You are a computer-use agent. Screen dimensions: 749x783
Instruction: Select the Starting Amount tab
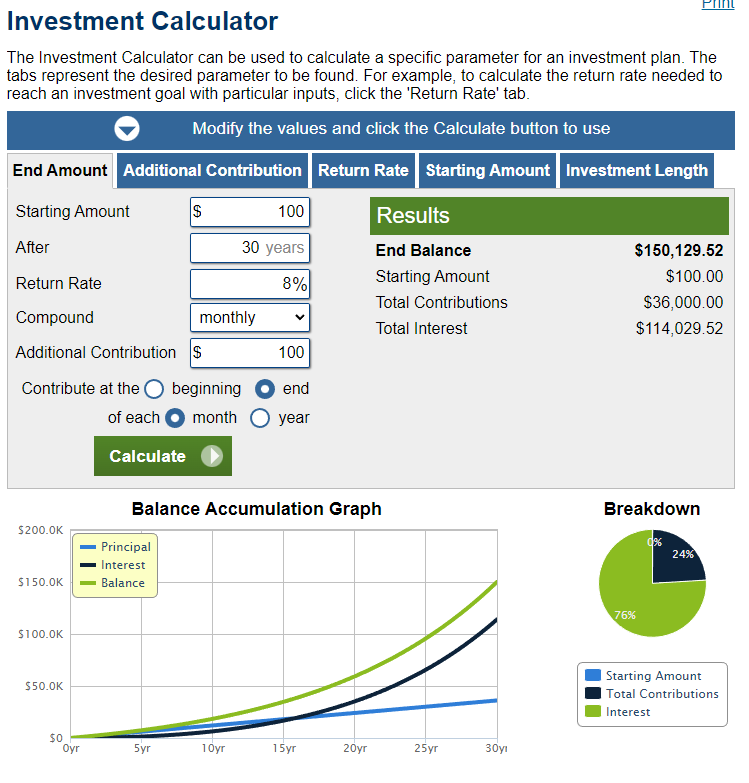pos(487,170)
